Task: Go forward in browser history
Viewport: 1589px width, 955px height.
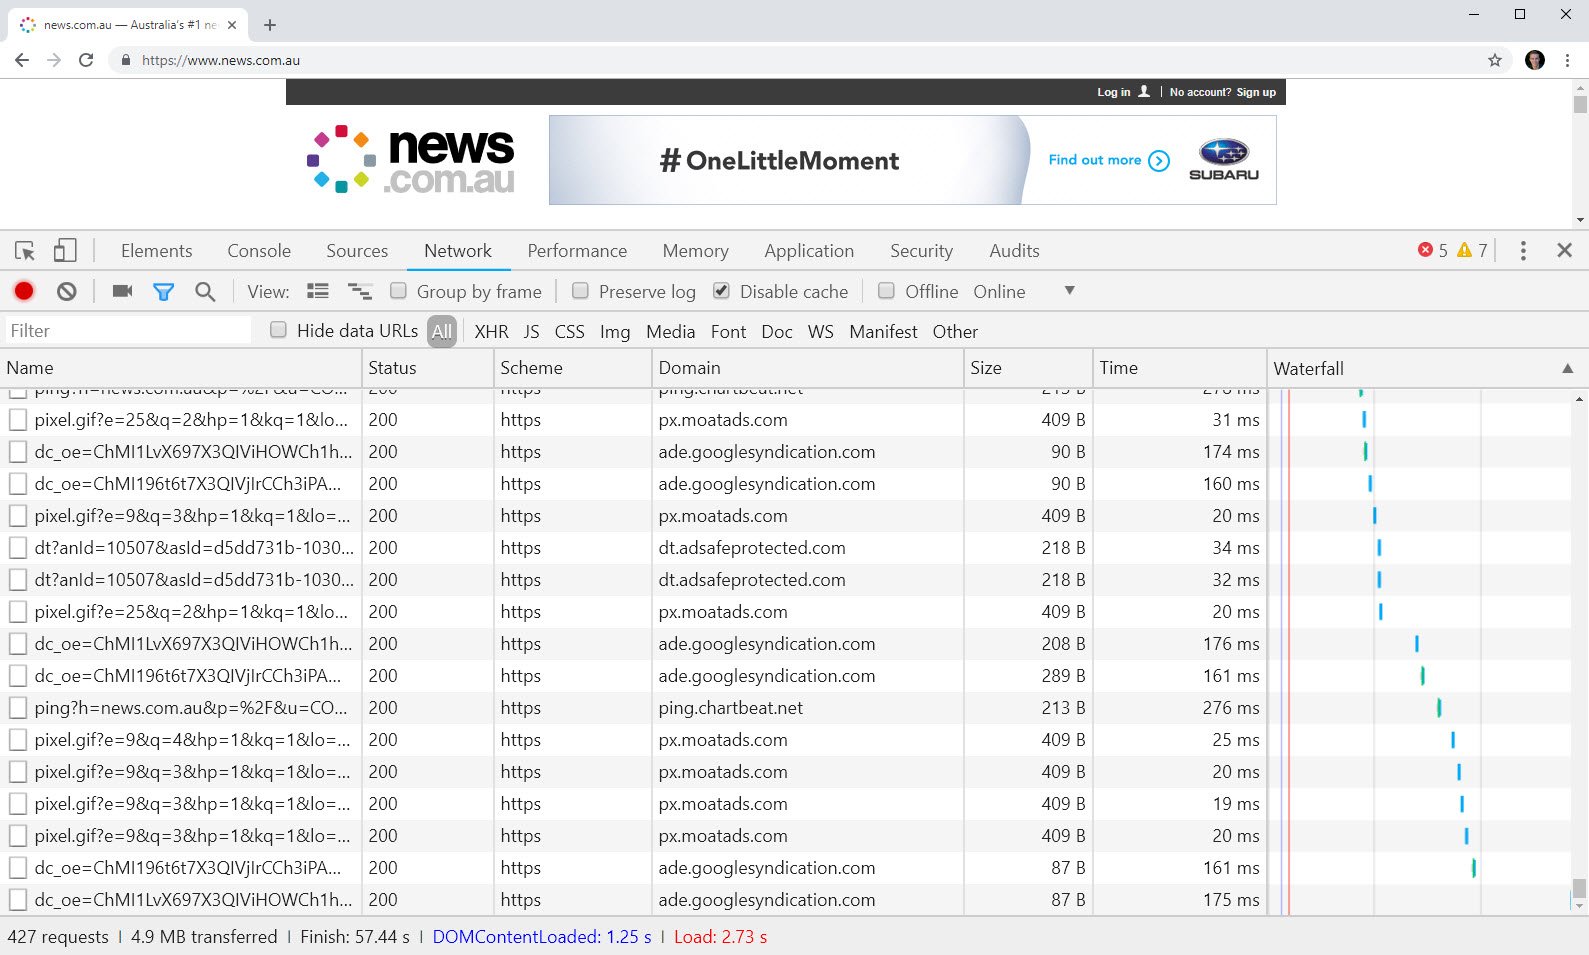Action: [54, 60]
